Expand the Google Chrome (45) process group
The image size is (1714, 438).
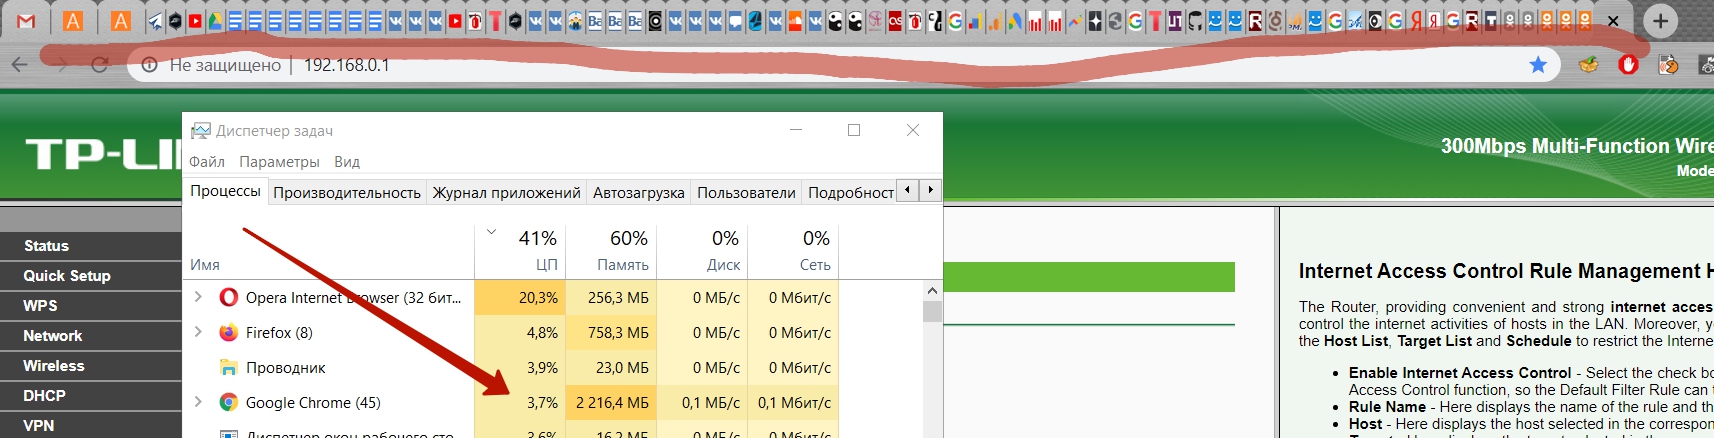click(x=198, y=402)
